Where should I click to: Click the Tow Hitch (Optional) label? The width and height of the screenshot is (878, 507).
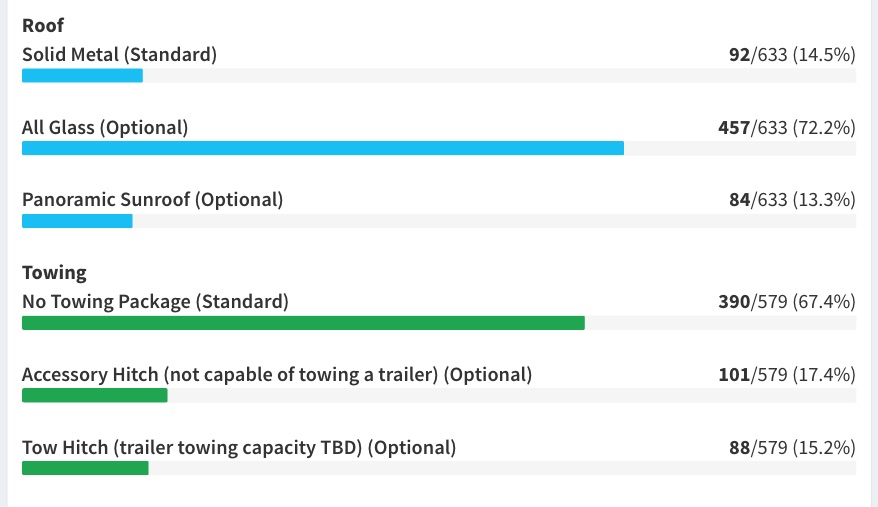(239, 448)
